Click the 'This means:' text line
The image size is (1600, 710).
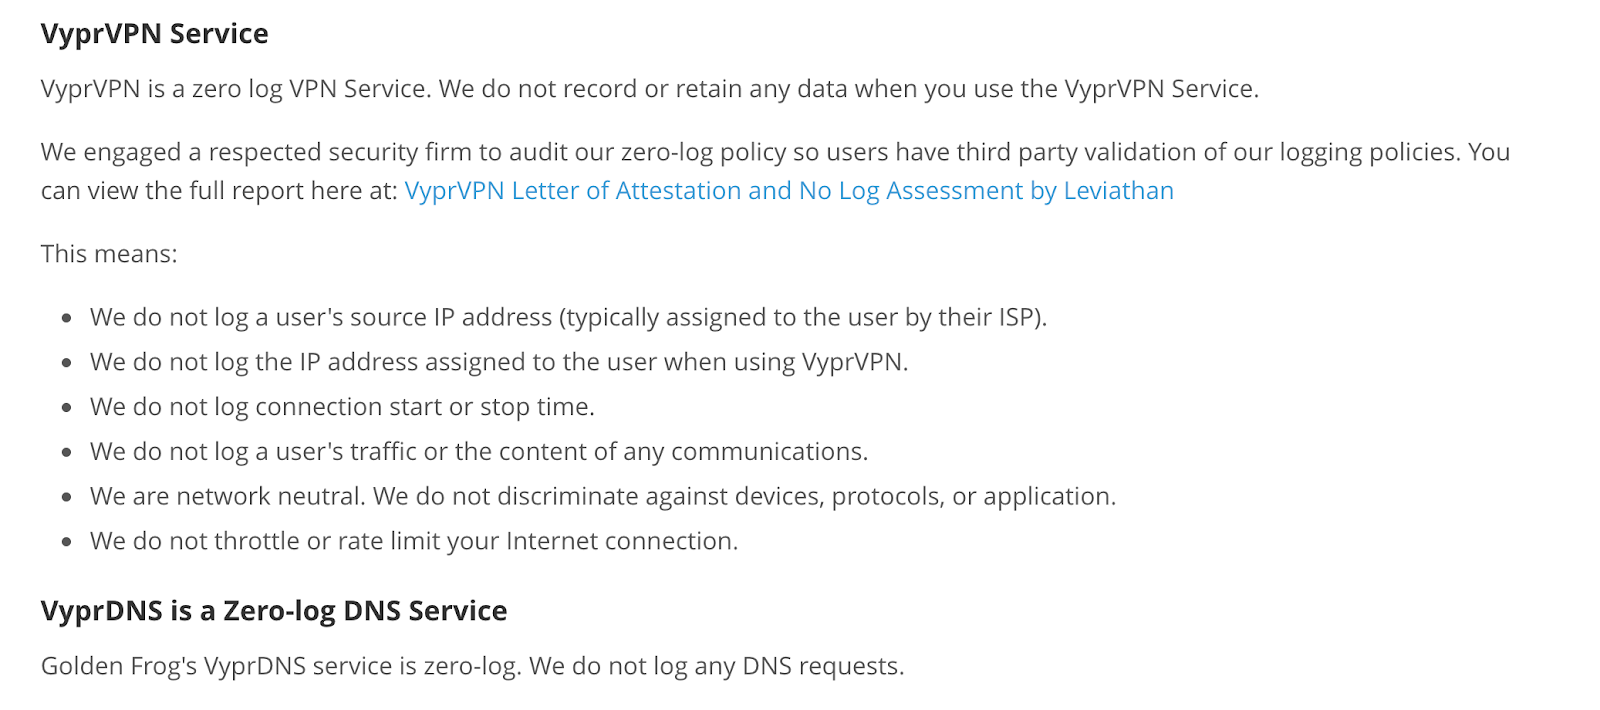click(x=109, y=254)
